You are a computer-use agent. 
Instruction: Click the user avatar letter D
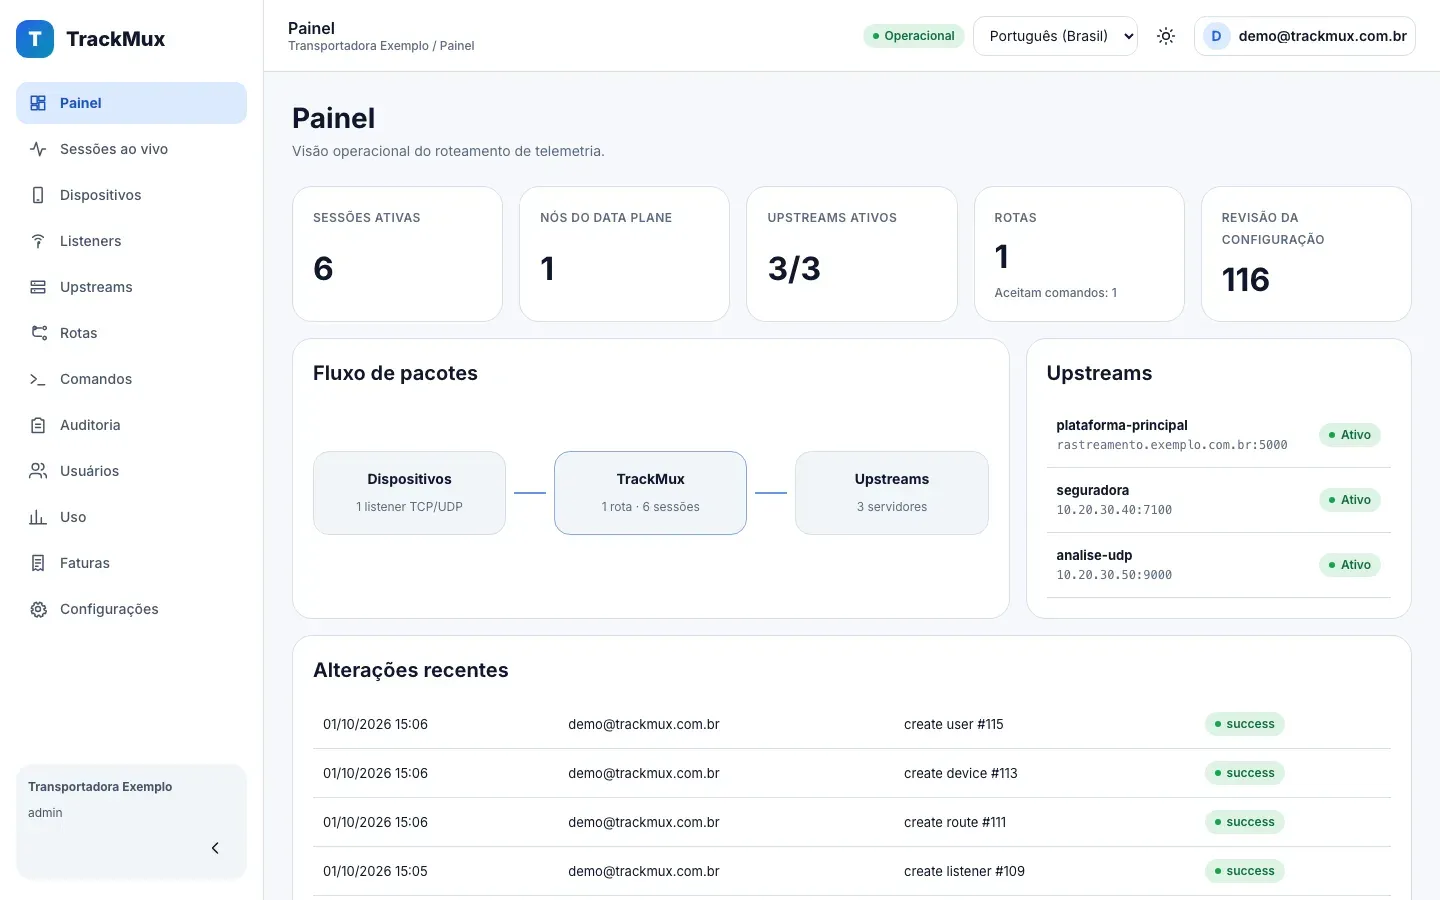(1216, 36)
